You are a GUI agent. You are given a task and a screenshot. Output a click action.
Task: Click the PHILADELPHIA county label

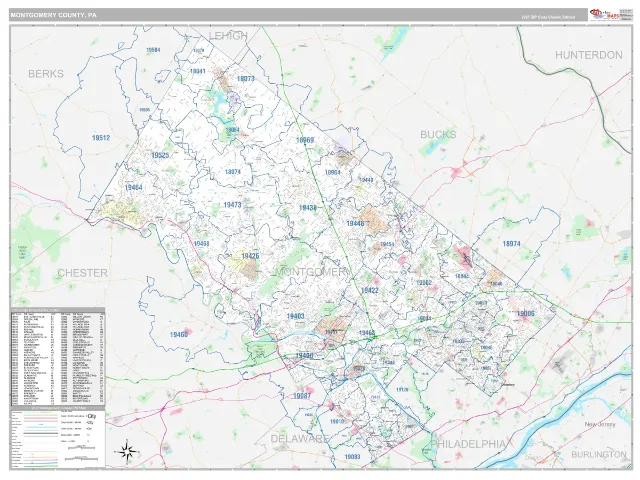(x=469, y=444)
